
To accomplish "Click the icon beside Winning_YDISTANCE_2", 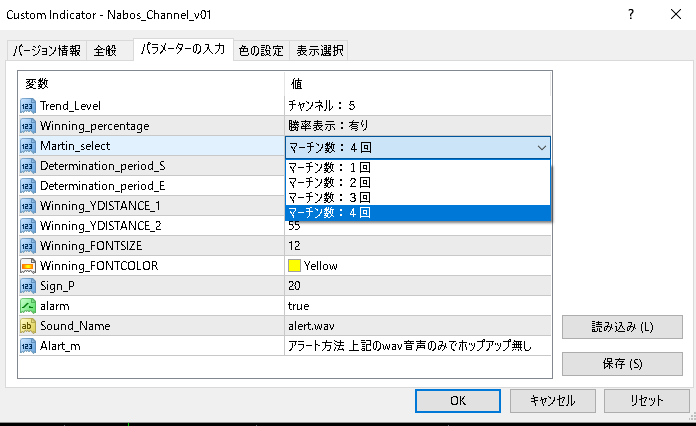I will coord(28,226).
